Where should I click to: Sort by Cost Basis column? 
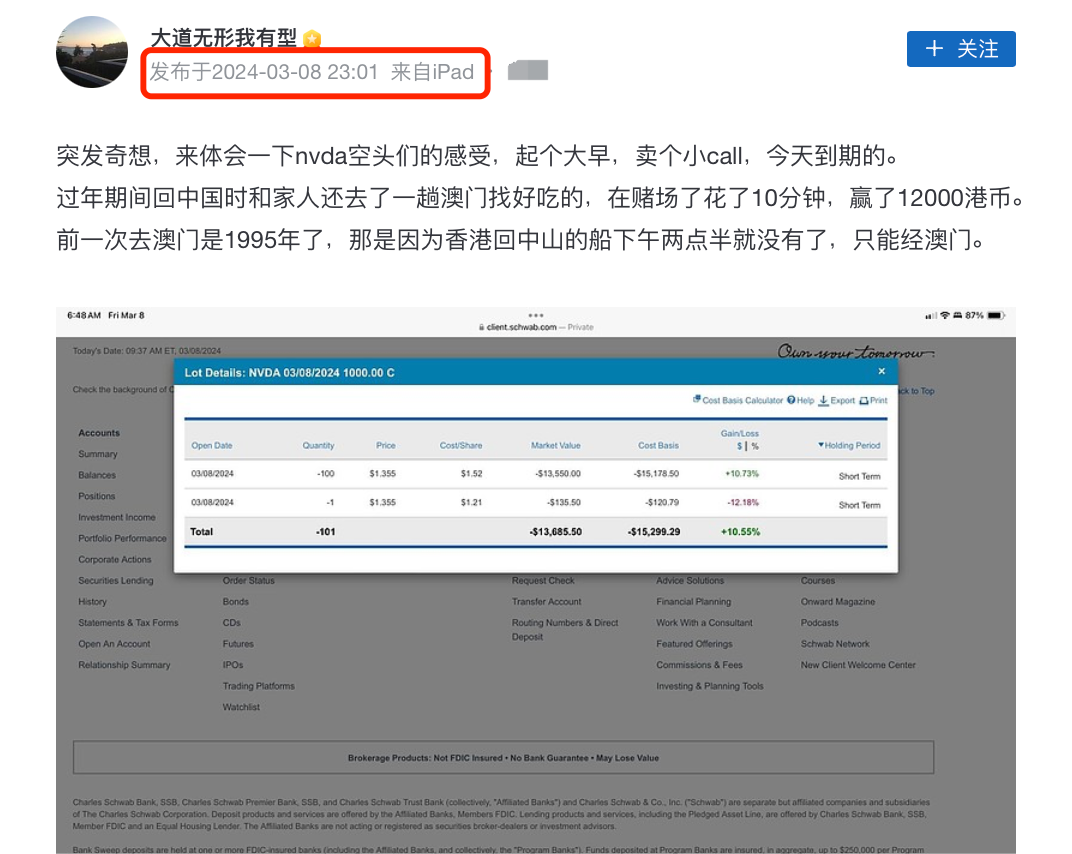[658, 446]
